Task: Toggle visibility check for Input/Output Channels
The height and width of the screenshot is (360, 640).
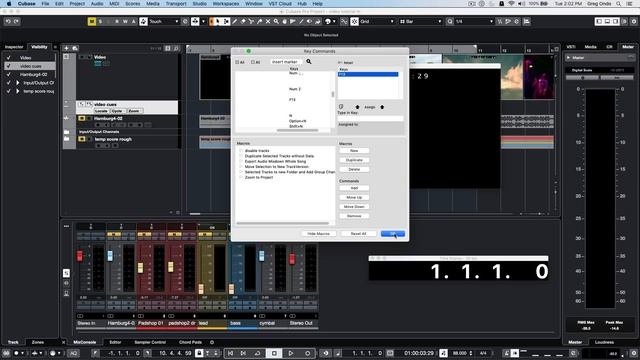Action: (8, 83)
